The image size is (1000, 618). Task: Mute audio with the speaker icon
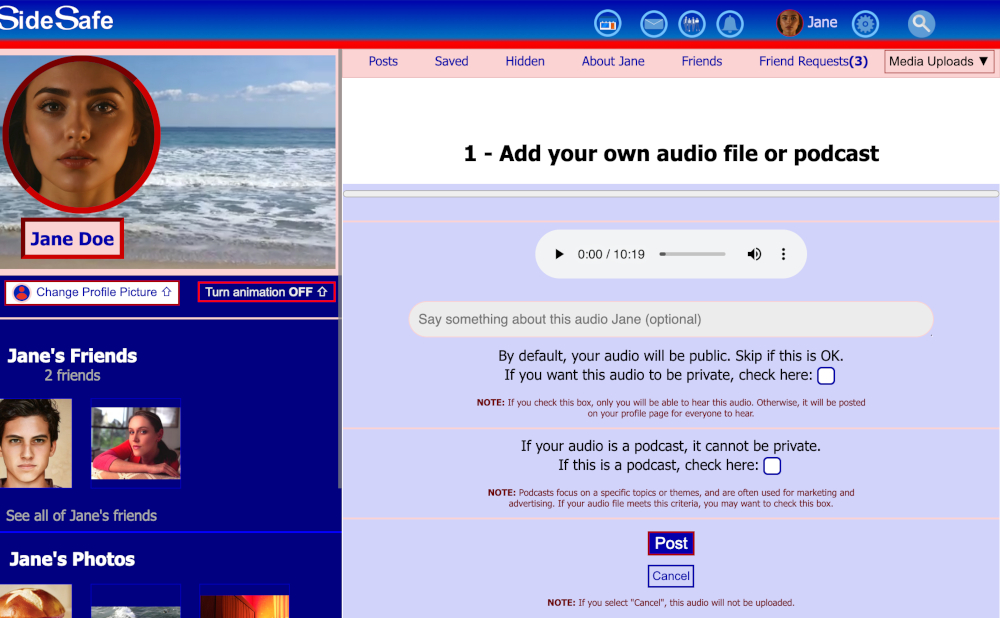[x=754, y=254]
